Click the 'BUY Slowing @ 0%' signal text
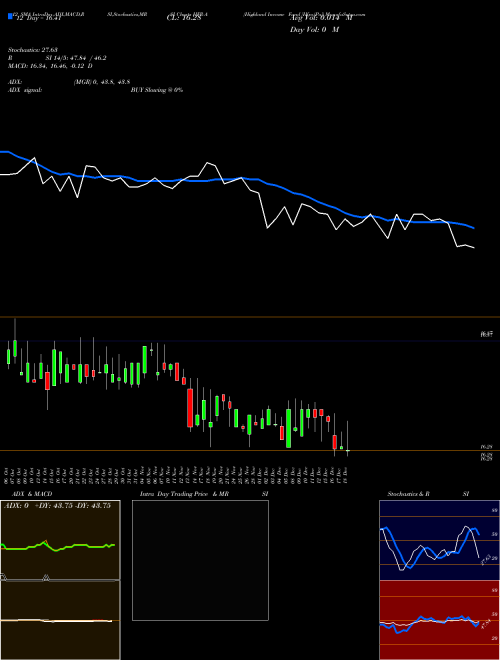 pyautogui.click(x=157, y=90)
